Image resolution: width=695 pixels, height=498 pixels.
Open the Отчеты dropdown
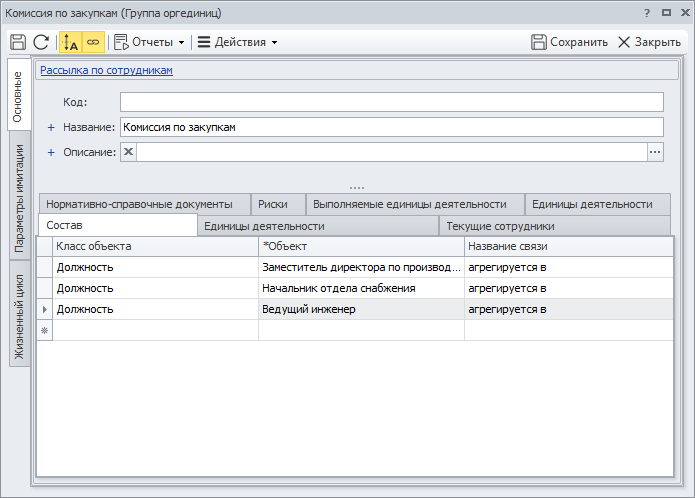pos(149,42)
